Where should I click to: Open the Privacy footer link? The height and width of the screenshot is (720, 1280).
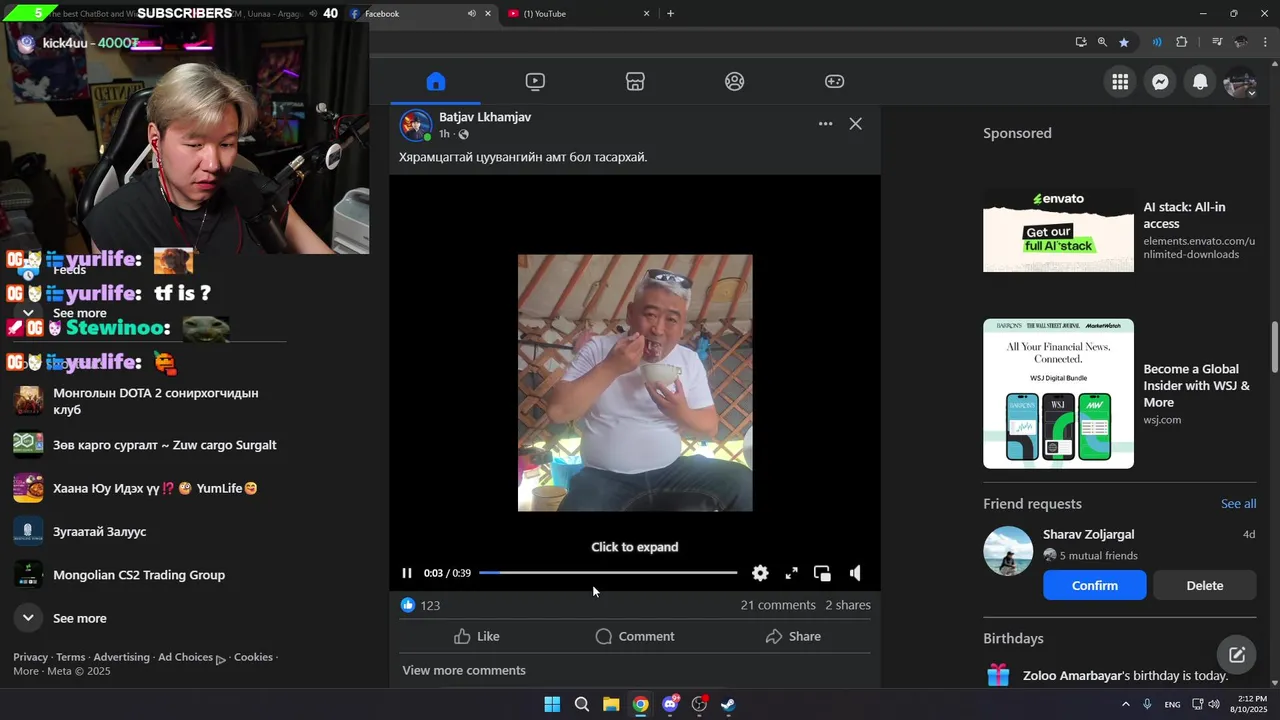click(30, 657)
